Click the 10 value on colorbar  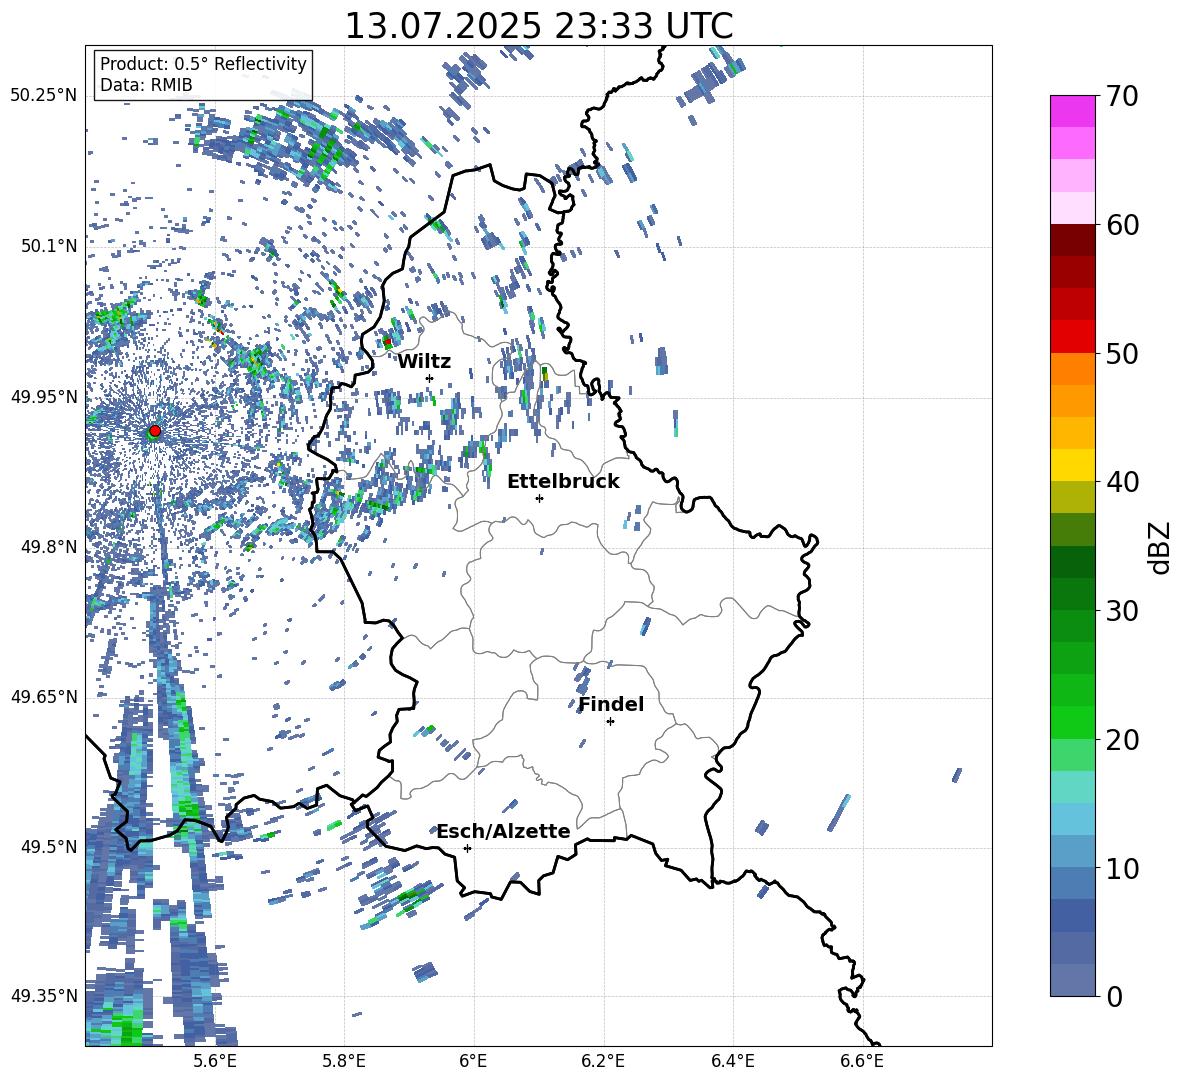click(1122, 868)
